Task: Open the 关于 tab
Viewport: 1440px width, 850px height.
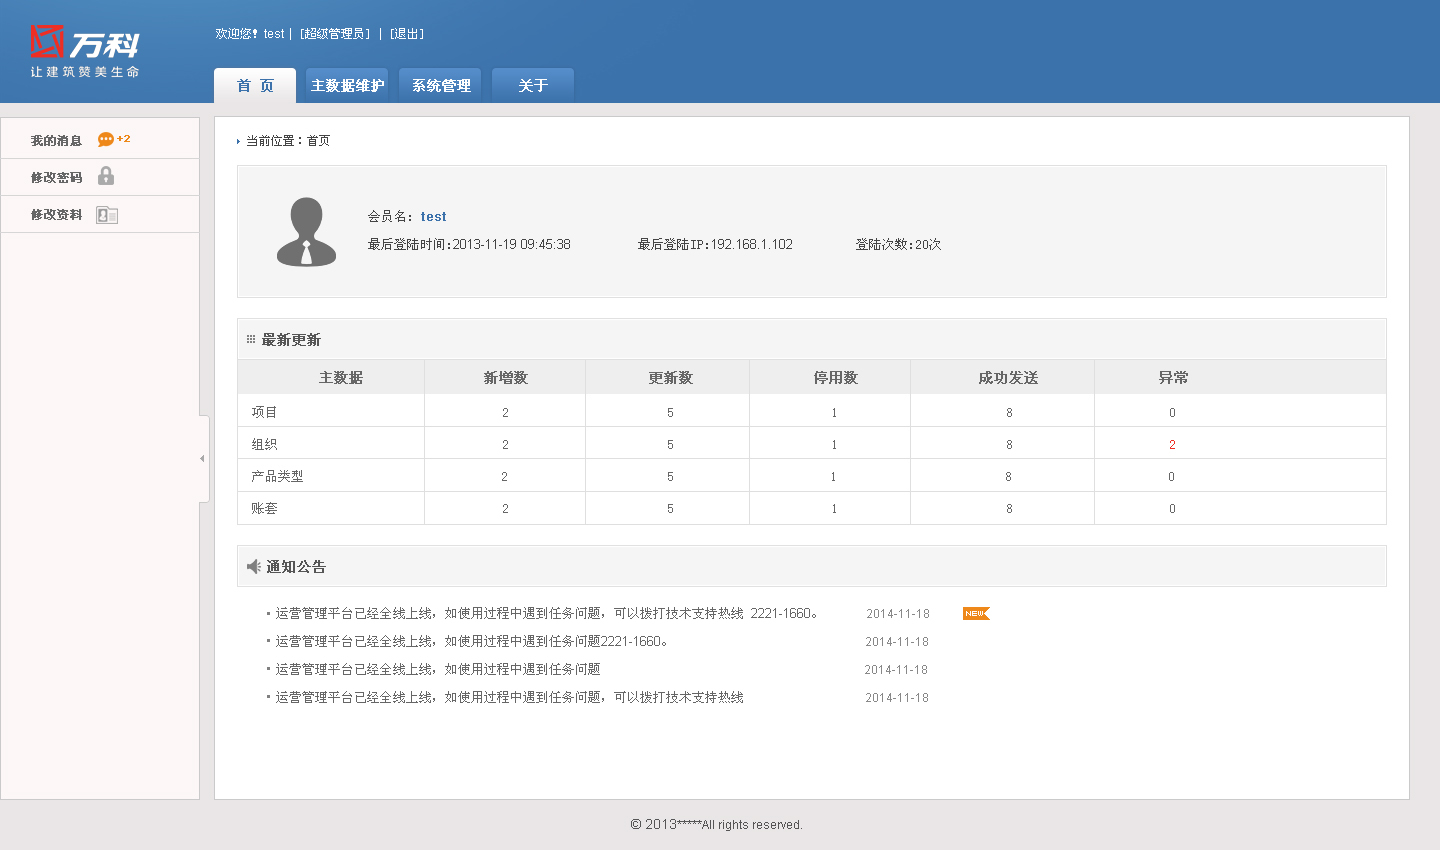Action: pos(533,85)
